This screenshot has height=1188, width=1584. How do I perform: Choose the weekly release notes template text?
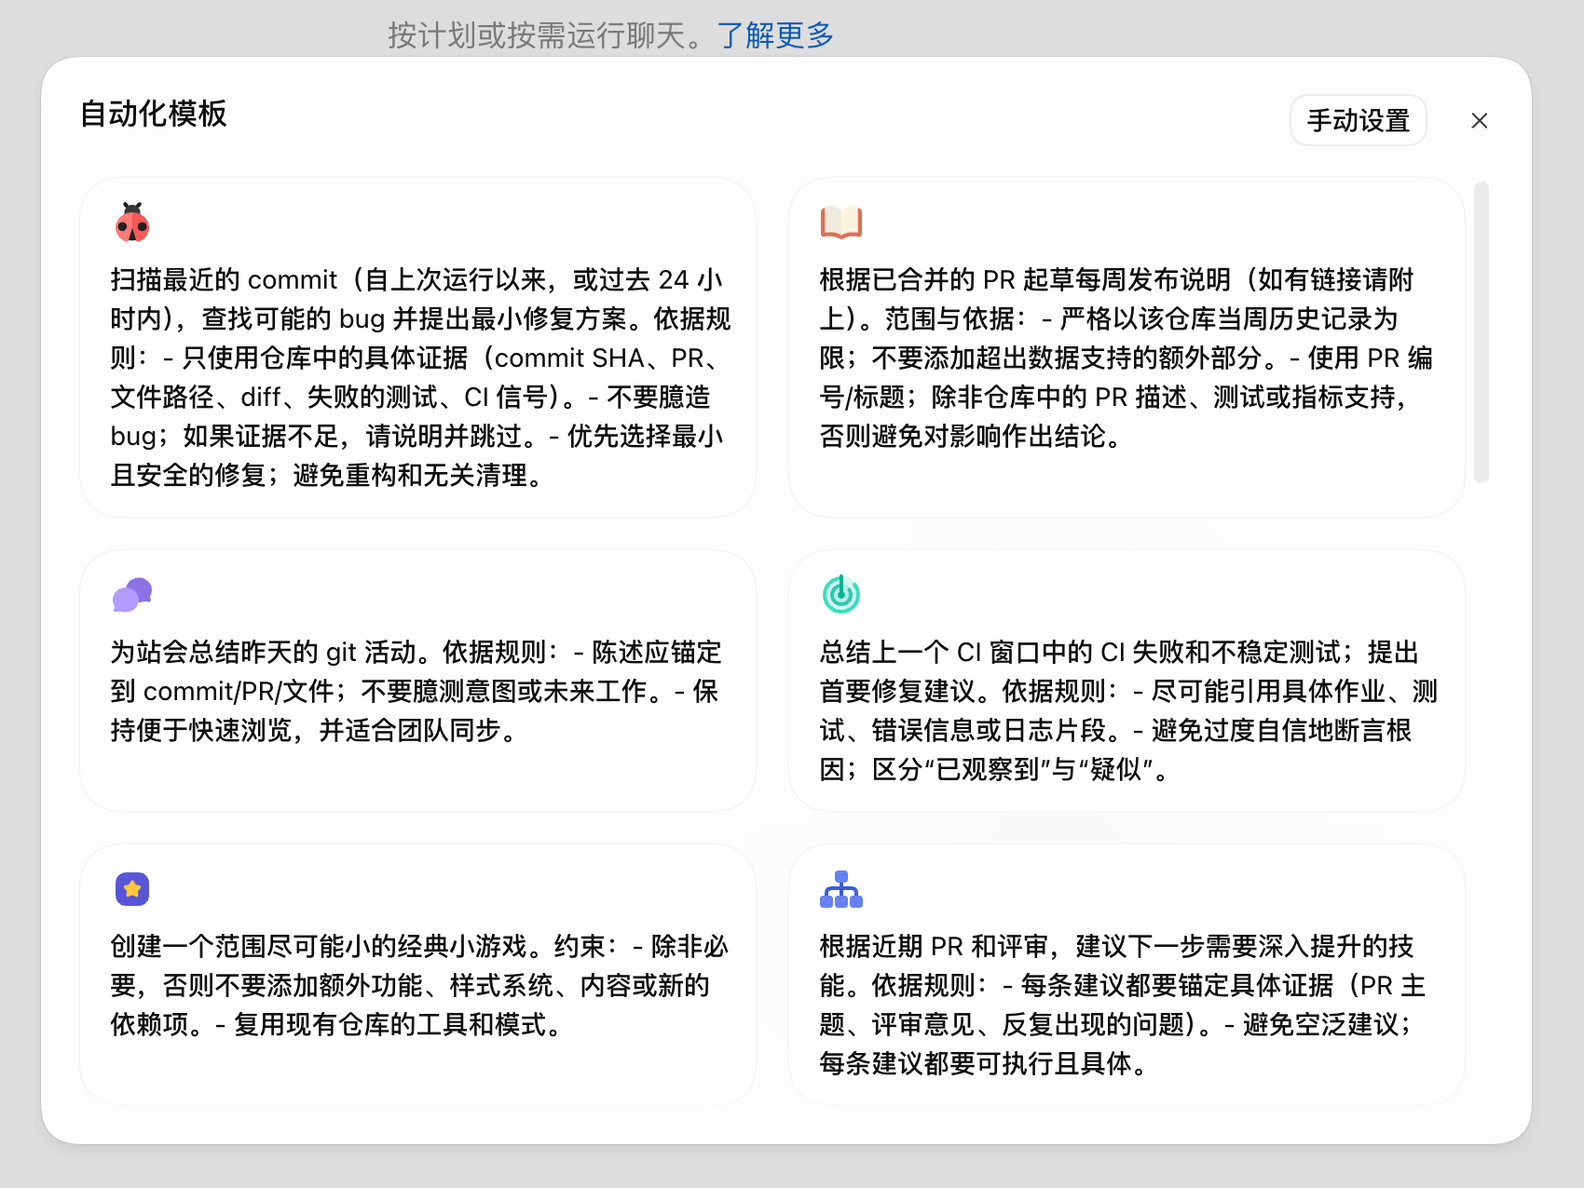(1126, 358)
